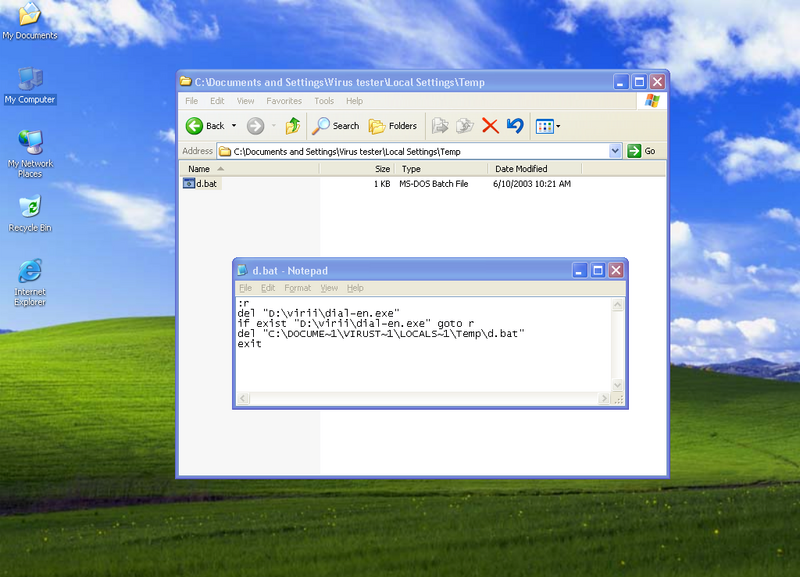Click Explorer title bar folder icon
The image size is (800, 577).
pyautogui.click(x=186, y=82)
